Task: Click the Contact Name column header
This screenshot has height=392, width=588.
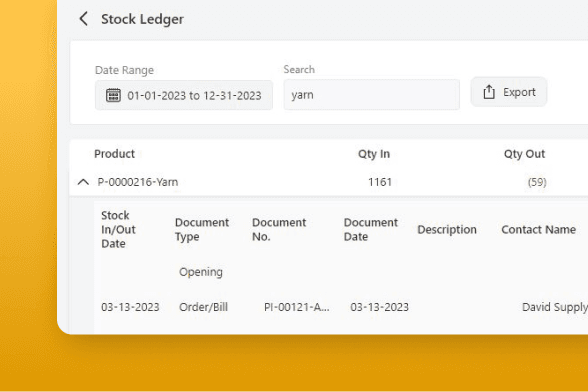Action: pyautogui.click(x=538, y=230)
